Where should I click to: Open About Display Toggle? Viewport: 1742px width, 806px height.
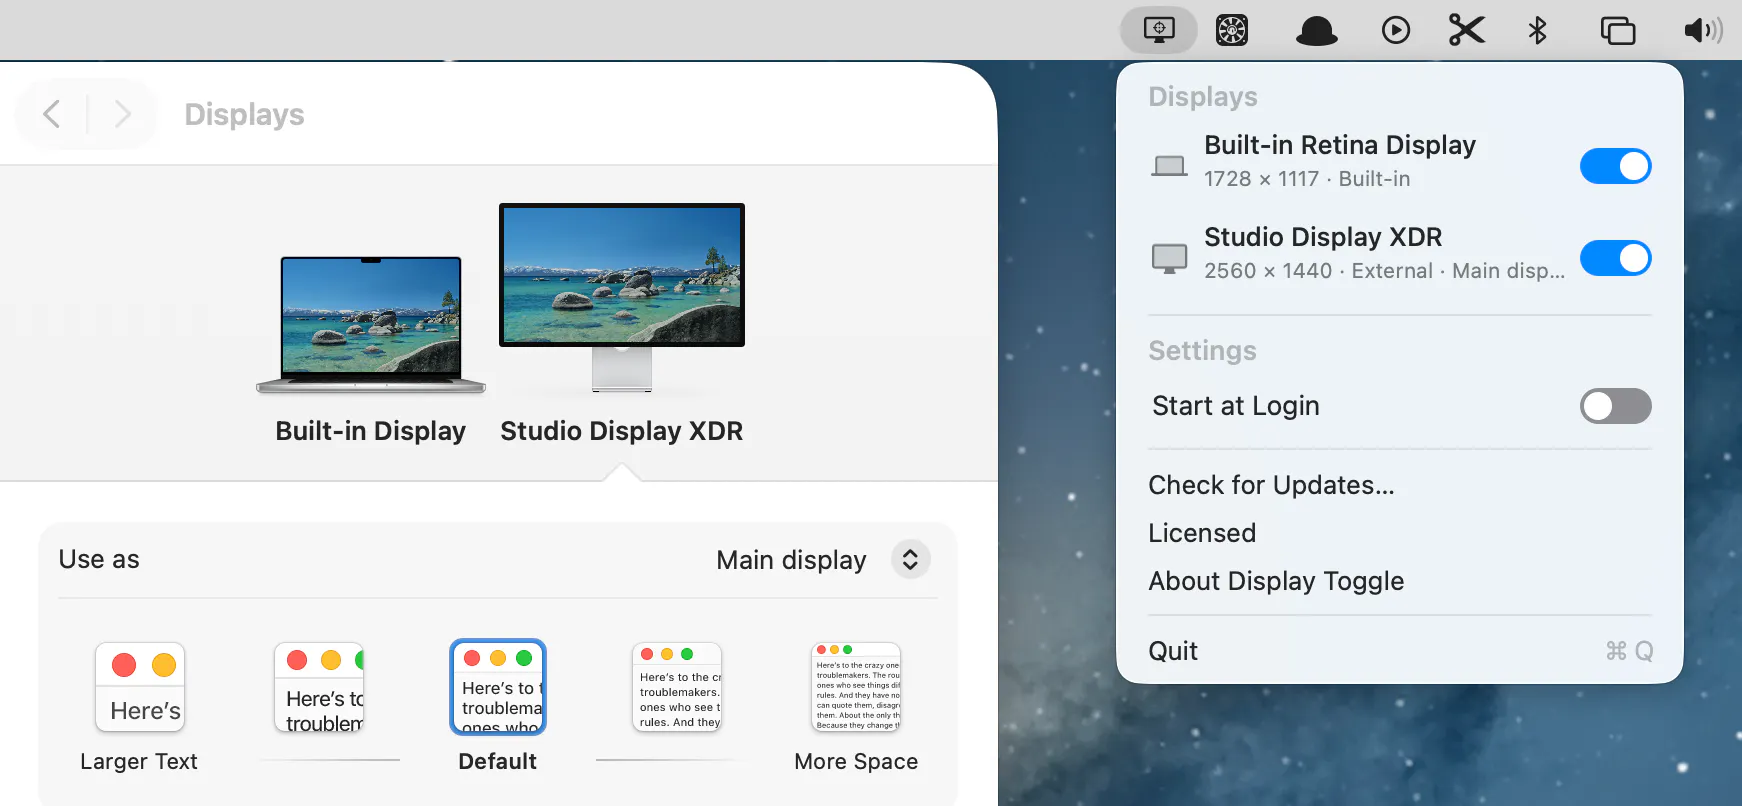point(1276,581)
